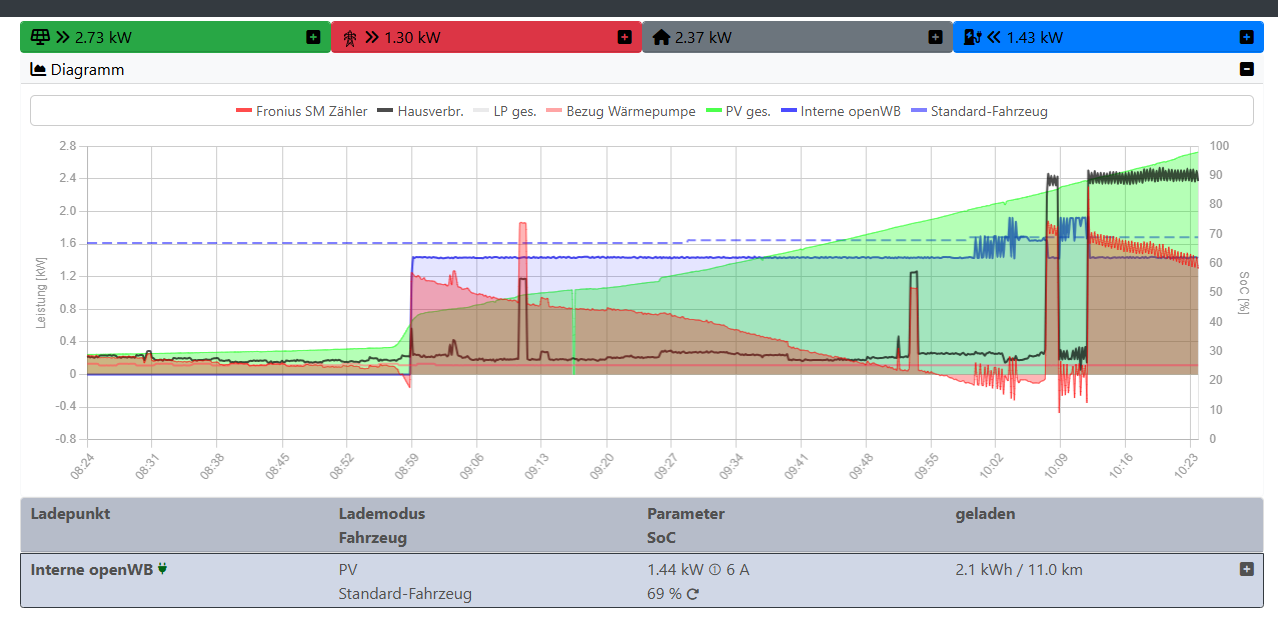The height and width of the screenshot is (626, 1278).
Task: Click the green plug icon next to Interne openWB
Action: [162, 569]
